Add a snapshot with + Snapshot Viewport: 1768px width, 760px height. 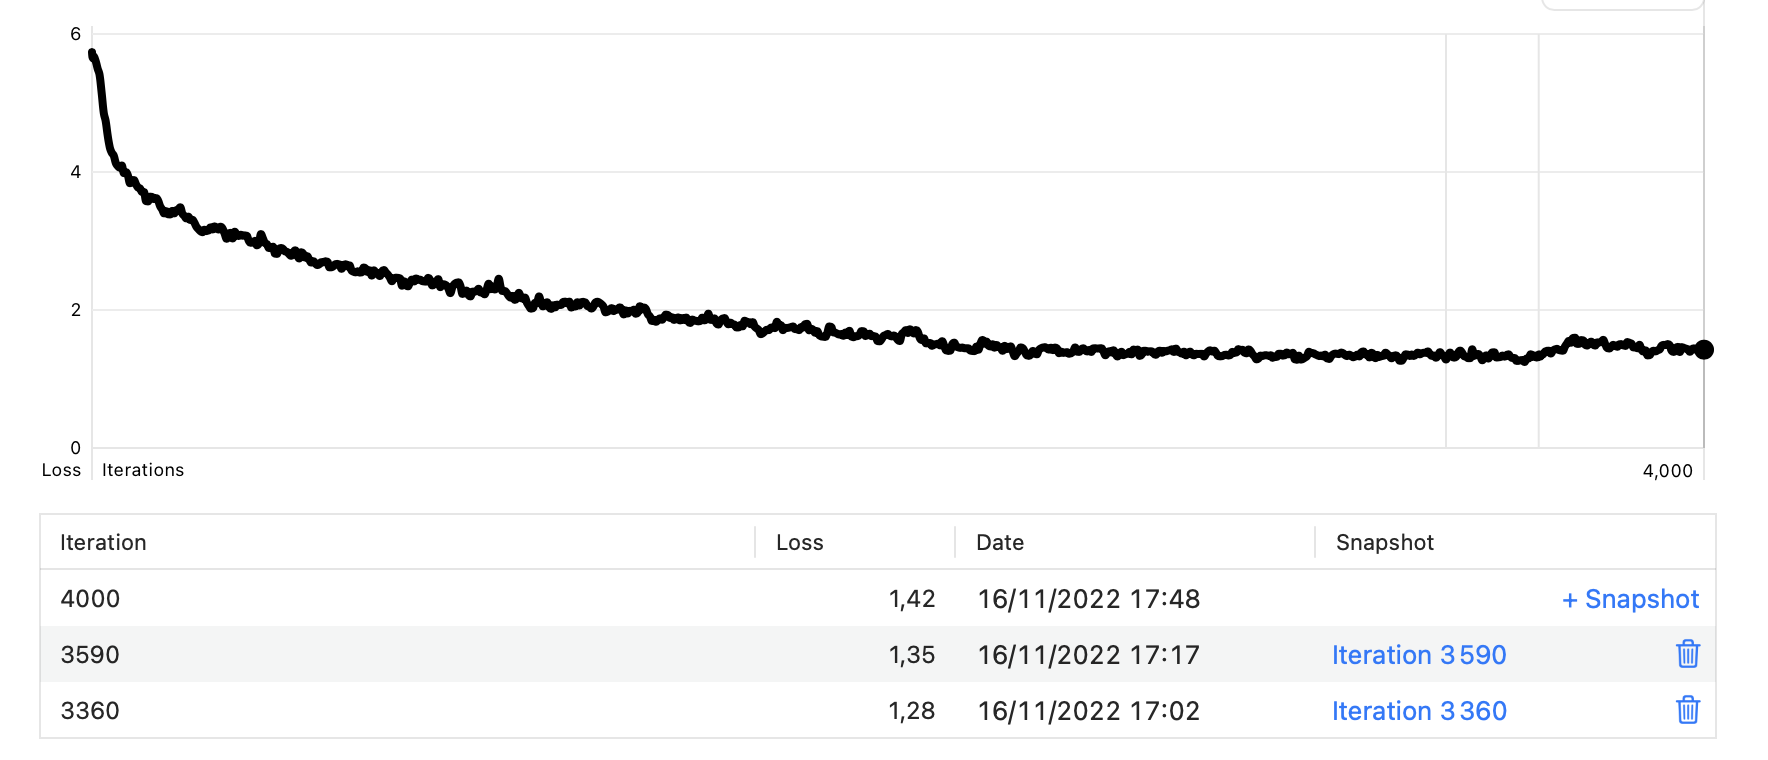point(1630,599)
